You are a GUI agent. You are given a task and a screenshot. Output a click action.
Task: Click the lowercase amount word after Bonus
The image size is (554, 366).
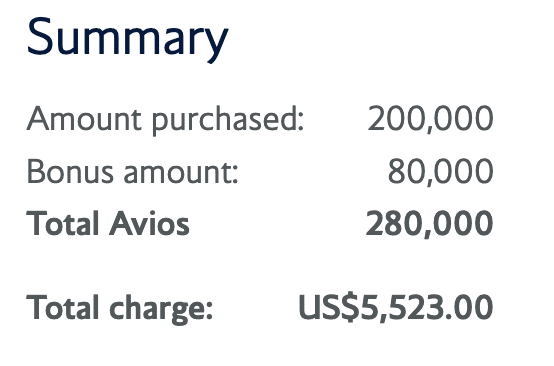[181, 173]
